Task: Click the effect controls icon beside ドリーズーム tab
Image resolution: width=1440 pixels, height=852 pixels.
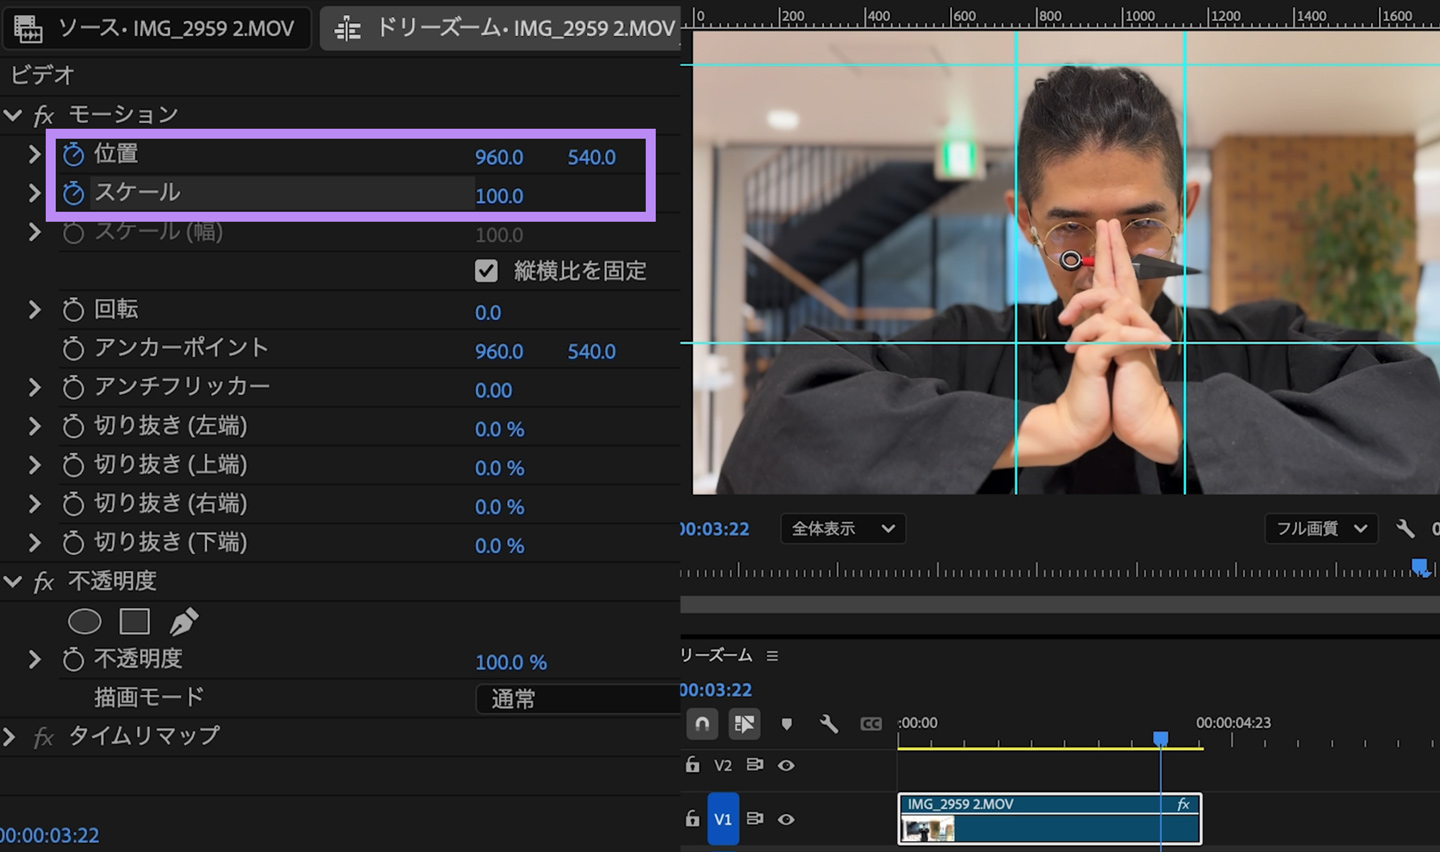Action: pos(348,29)
